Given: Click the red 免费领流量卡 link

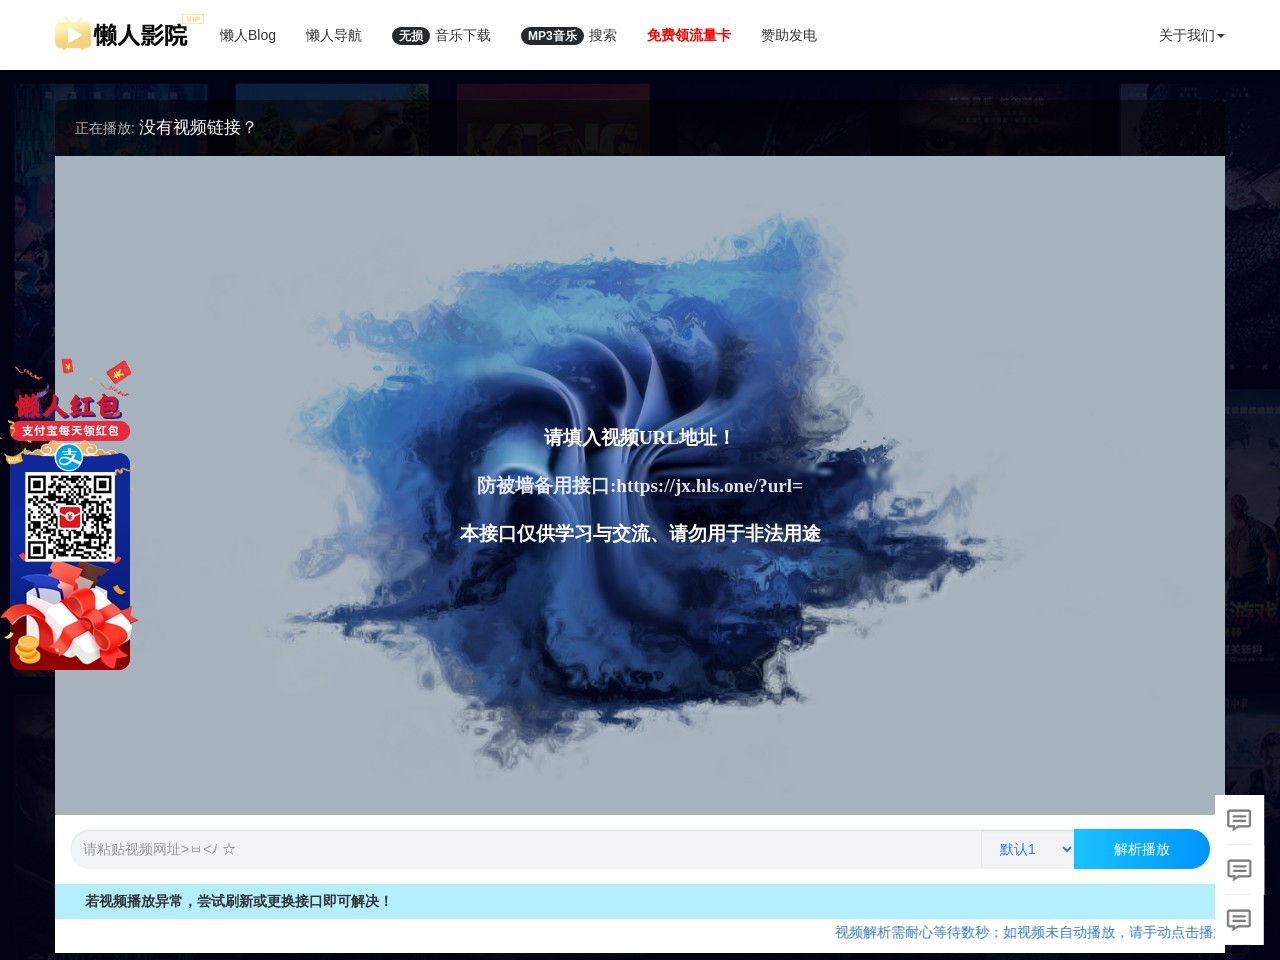Looking at the screenshot, I should click(688, 35).
